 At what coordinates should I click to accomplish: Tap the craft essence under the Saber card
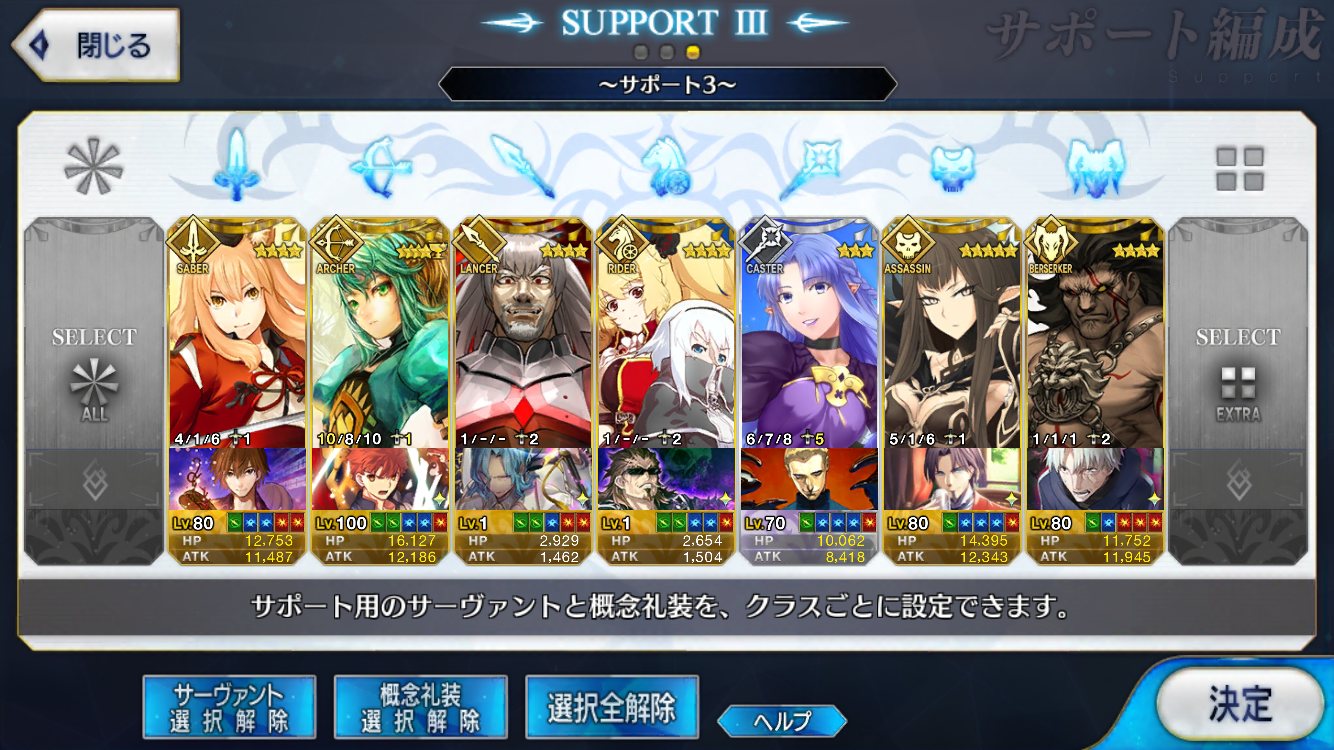point(237,479)
